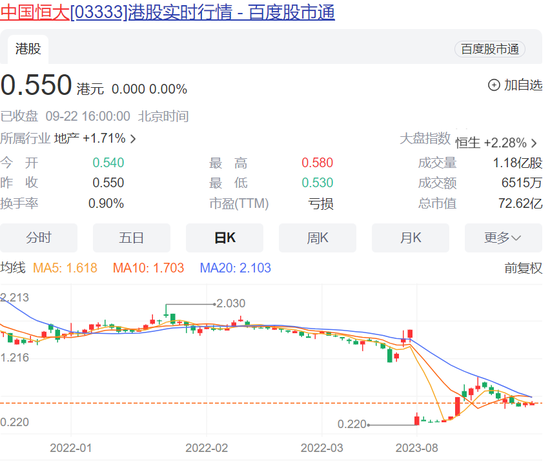Switch to the 分时 chart tab
Screen dimensions: 550x461
39,238
